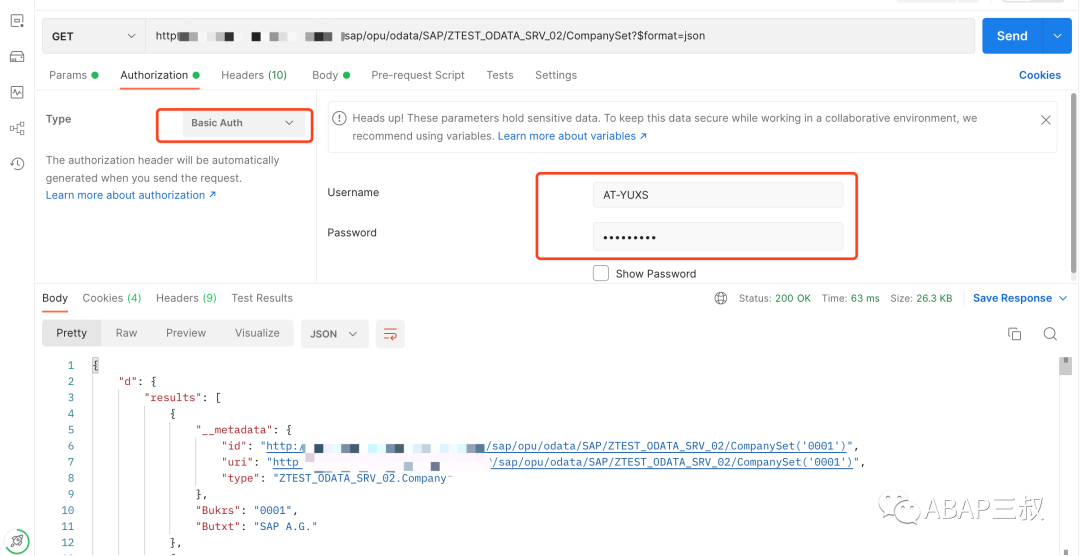Click the "Bukrs": "0001" line
Screen dimensions: 1080x556
coord(246,511)
